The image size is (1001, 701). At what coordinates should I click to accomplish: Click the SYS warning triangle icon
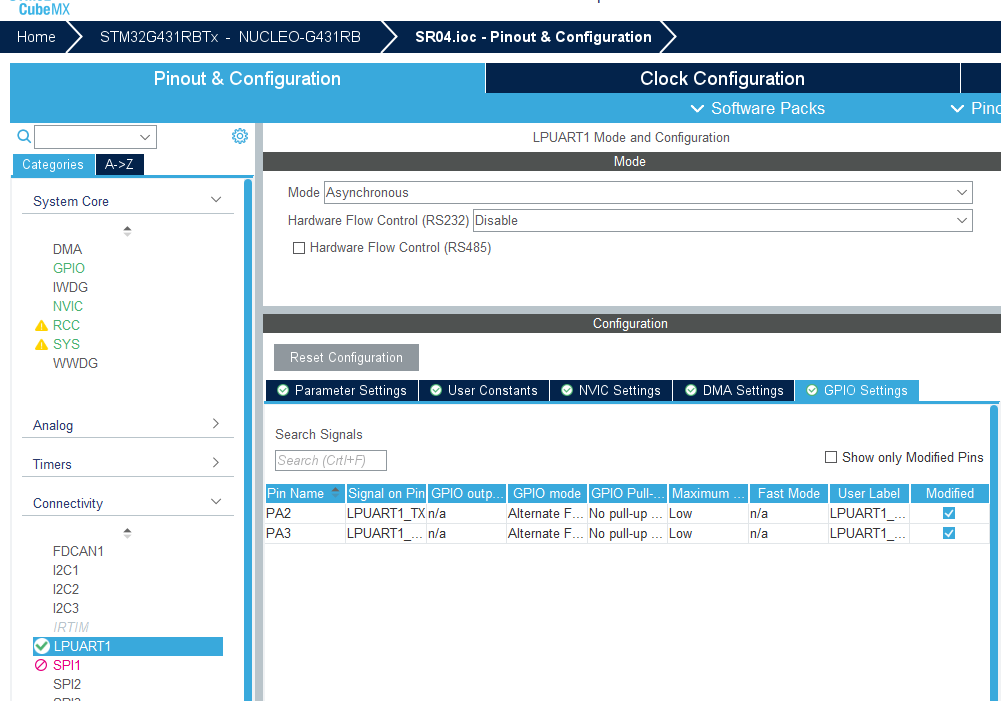[41, 345]
